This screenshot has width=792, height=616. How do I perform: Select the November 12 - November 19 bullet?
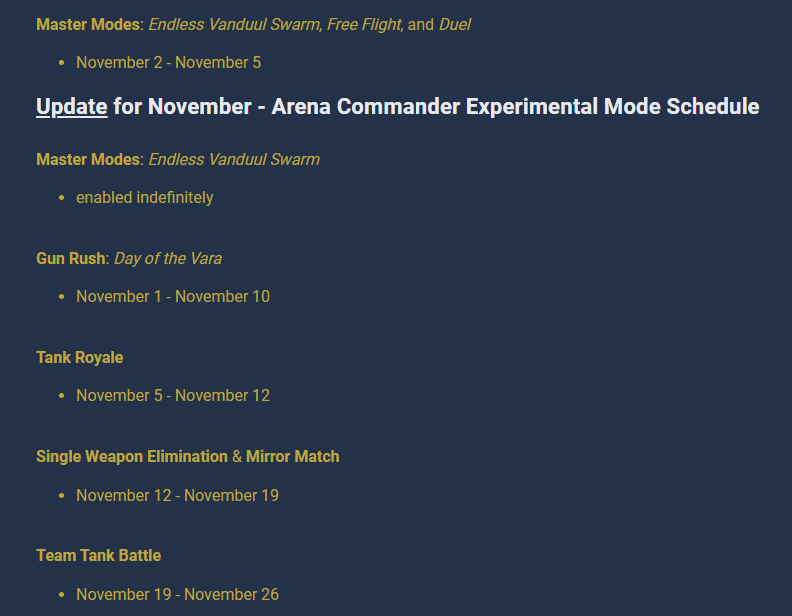click(x=177, y=495)
